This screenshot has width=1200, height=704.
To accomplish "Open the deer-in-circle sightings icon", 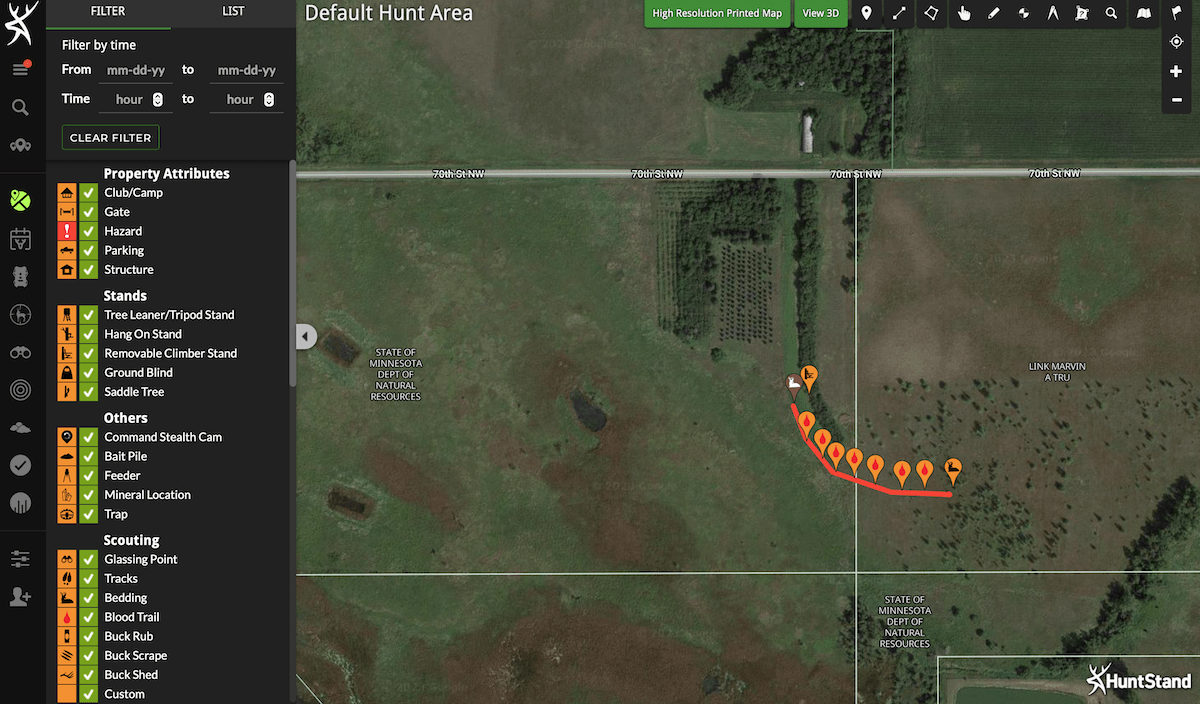I will 20,314.
